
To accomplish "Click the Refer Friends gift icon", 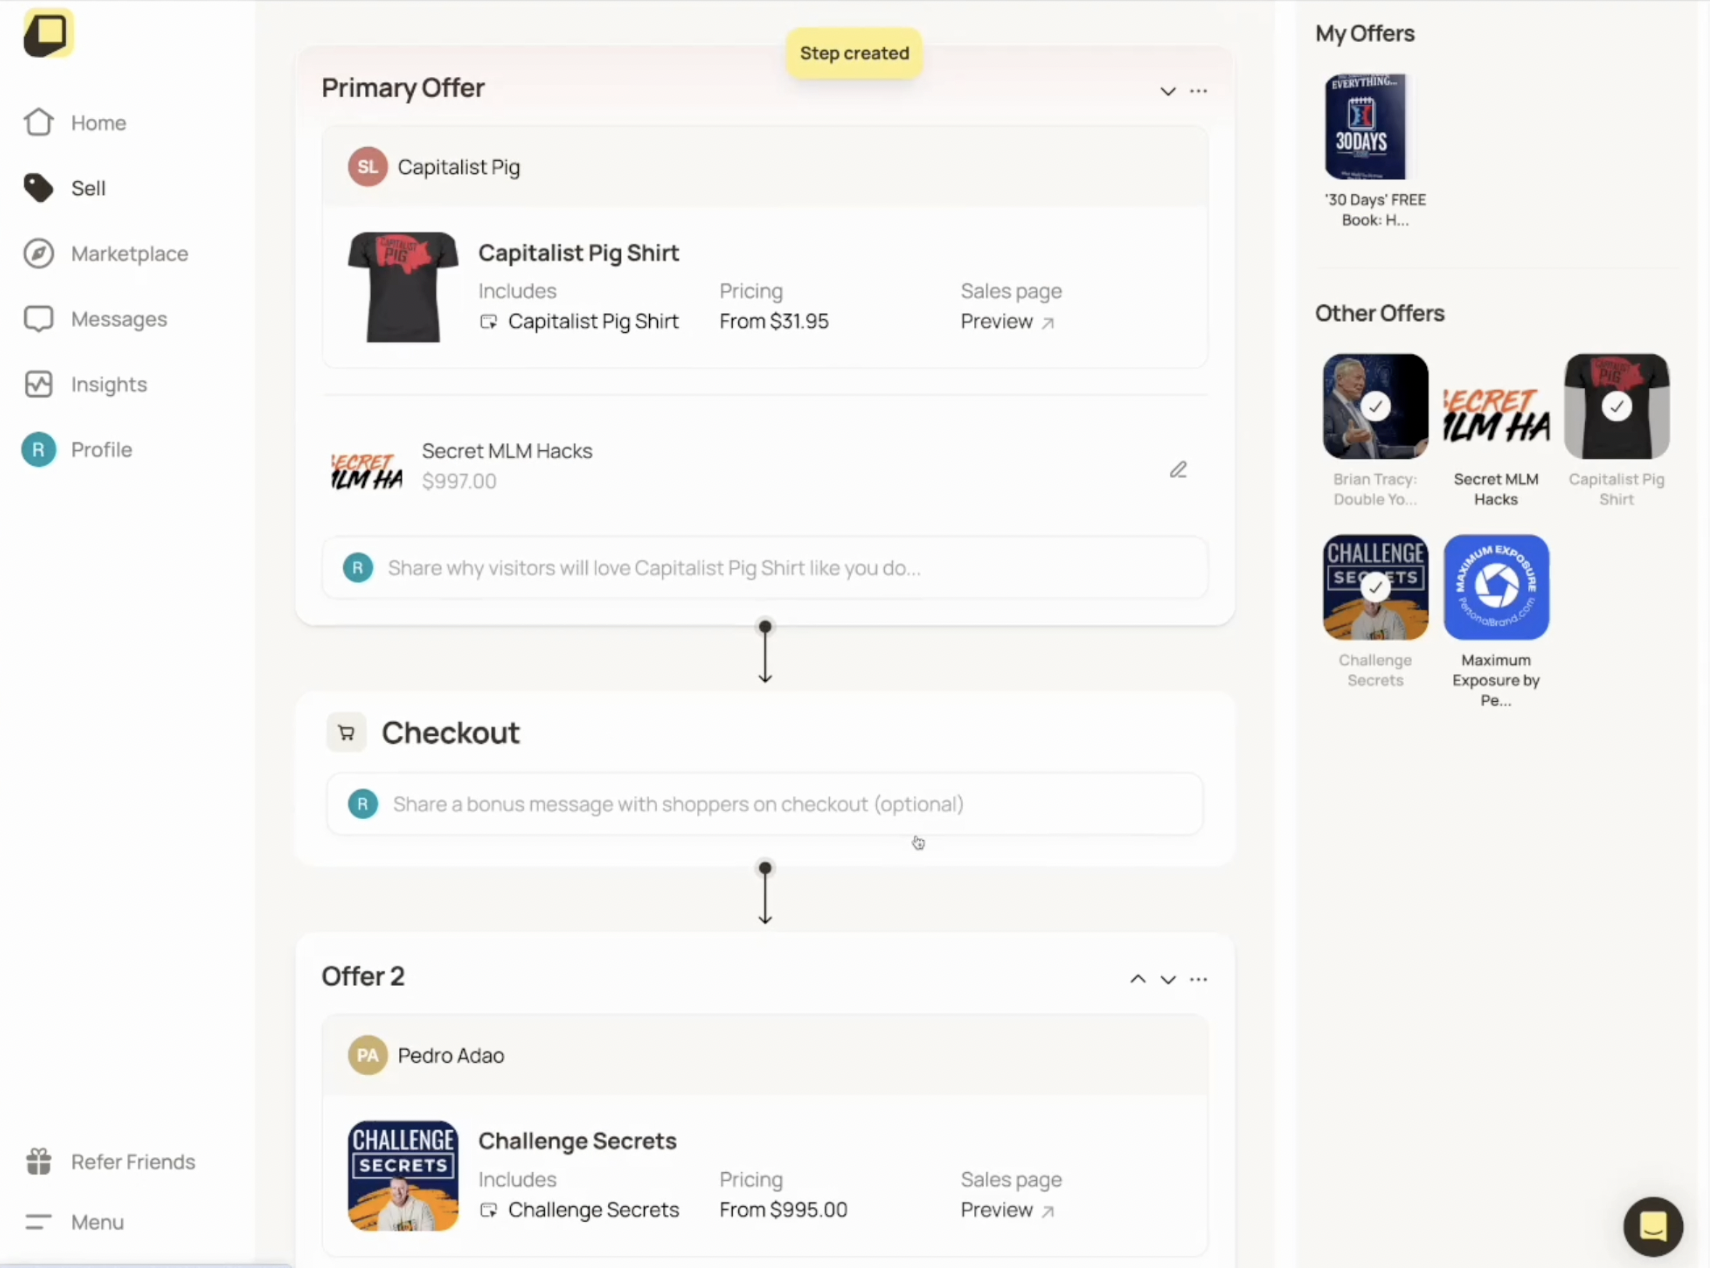I will (38, 1161).
